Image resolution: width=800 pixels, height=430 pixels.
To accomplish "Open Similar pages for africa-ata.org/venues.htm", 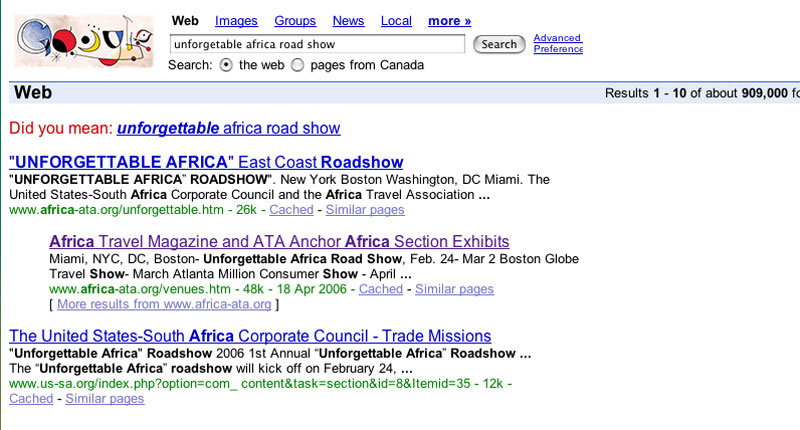I will [x=455, y=289].
